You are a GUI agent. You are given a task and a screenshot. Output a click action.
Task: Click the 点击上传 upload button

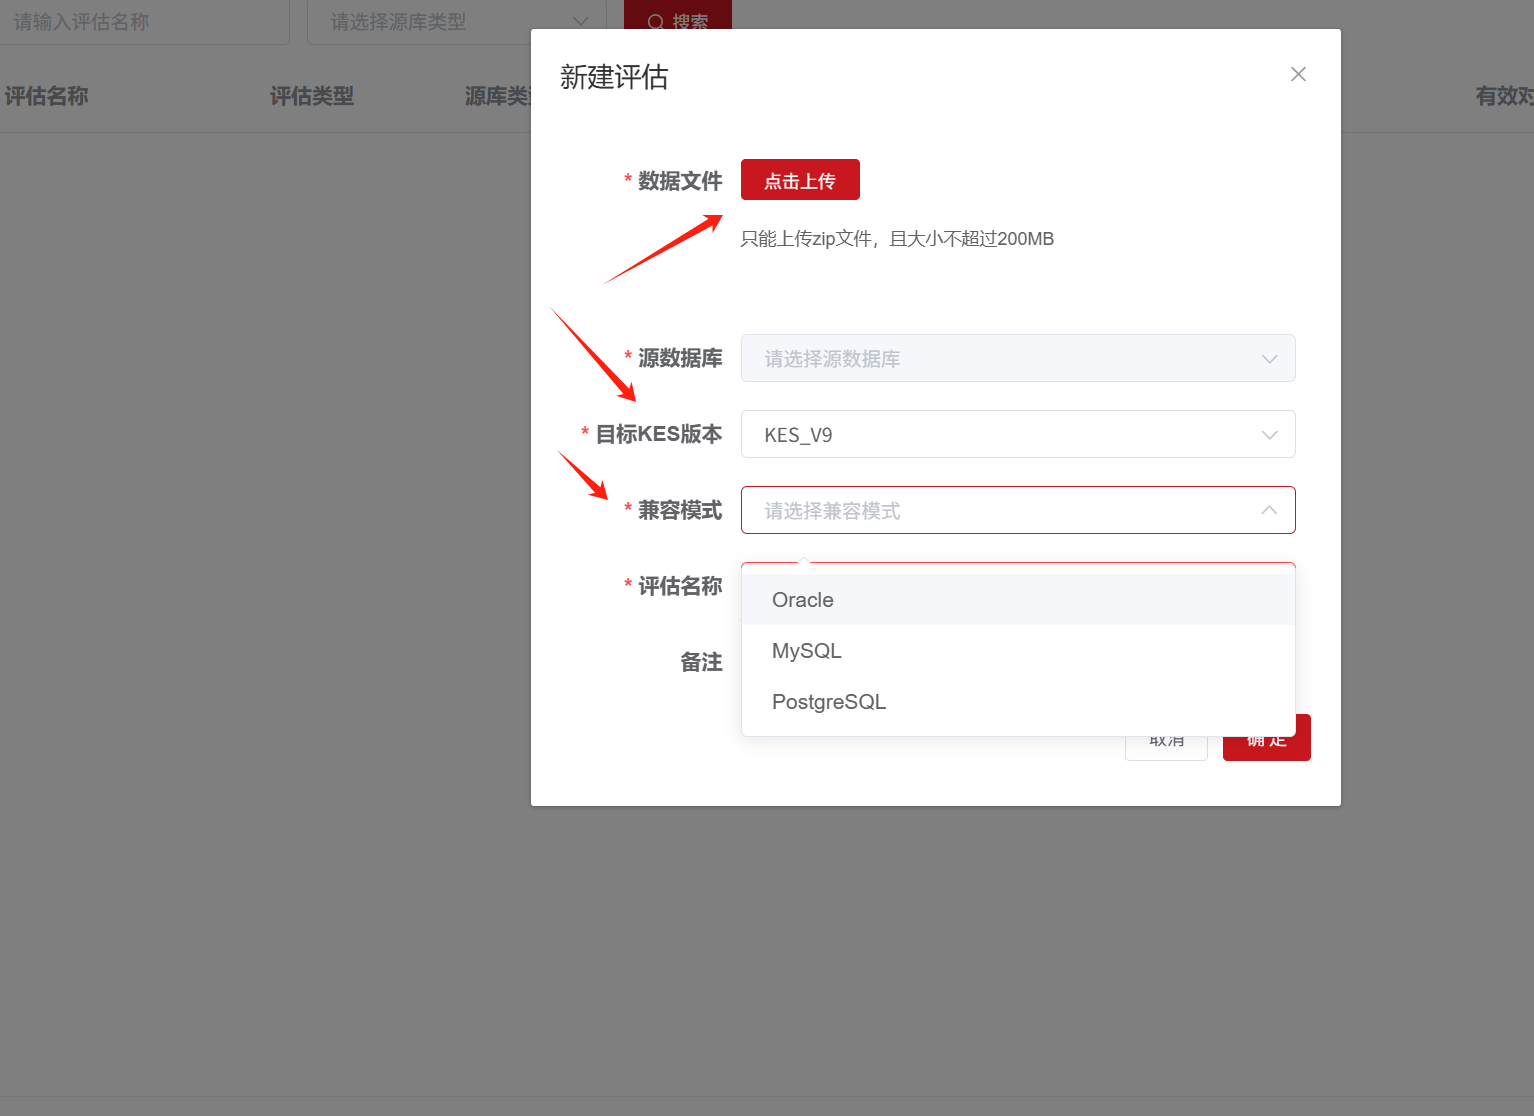[800, 180]
